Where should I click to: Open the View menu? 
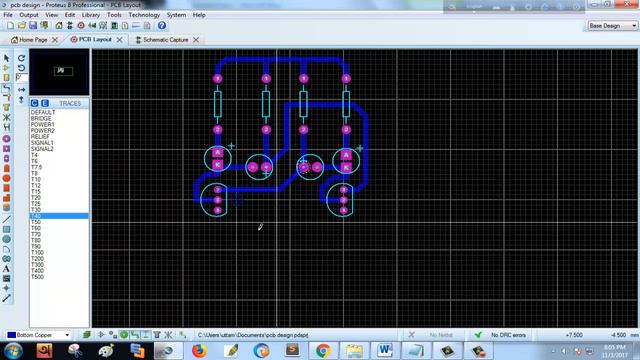(x=51, y=15)
